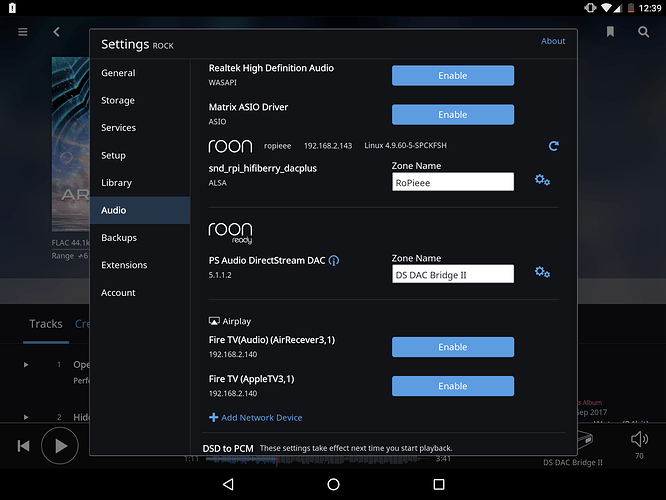Enable Fire TV (AppleTV3,1) Airplay device
Viewport: 666px width, 500px height.
(x=453, y=386)
